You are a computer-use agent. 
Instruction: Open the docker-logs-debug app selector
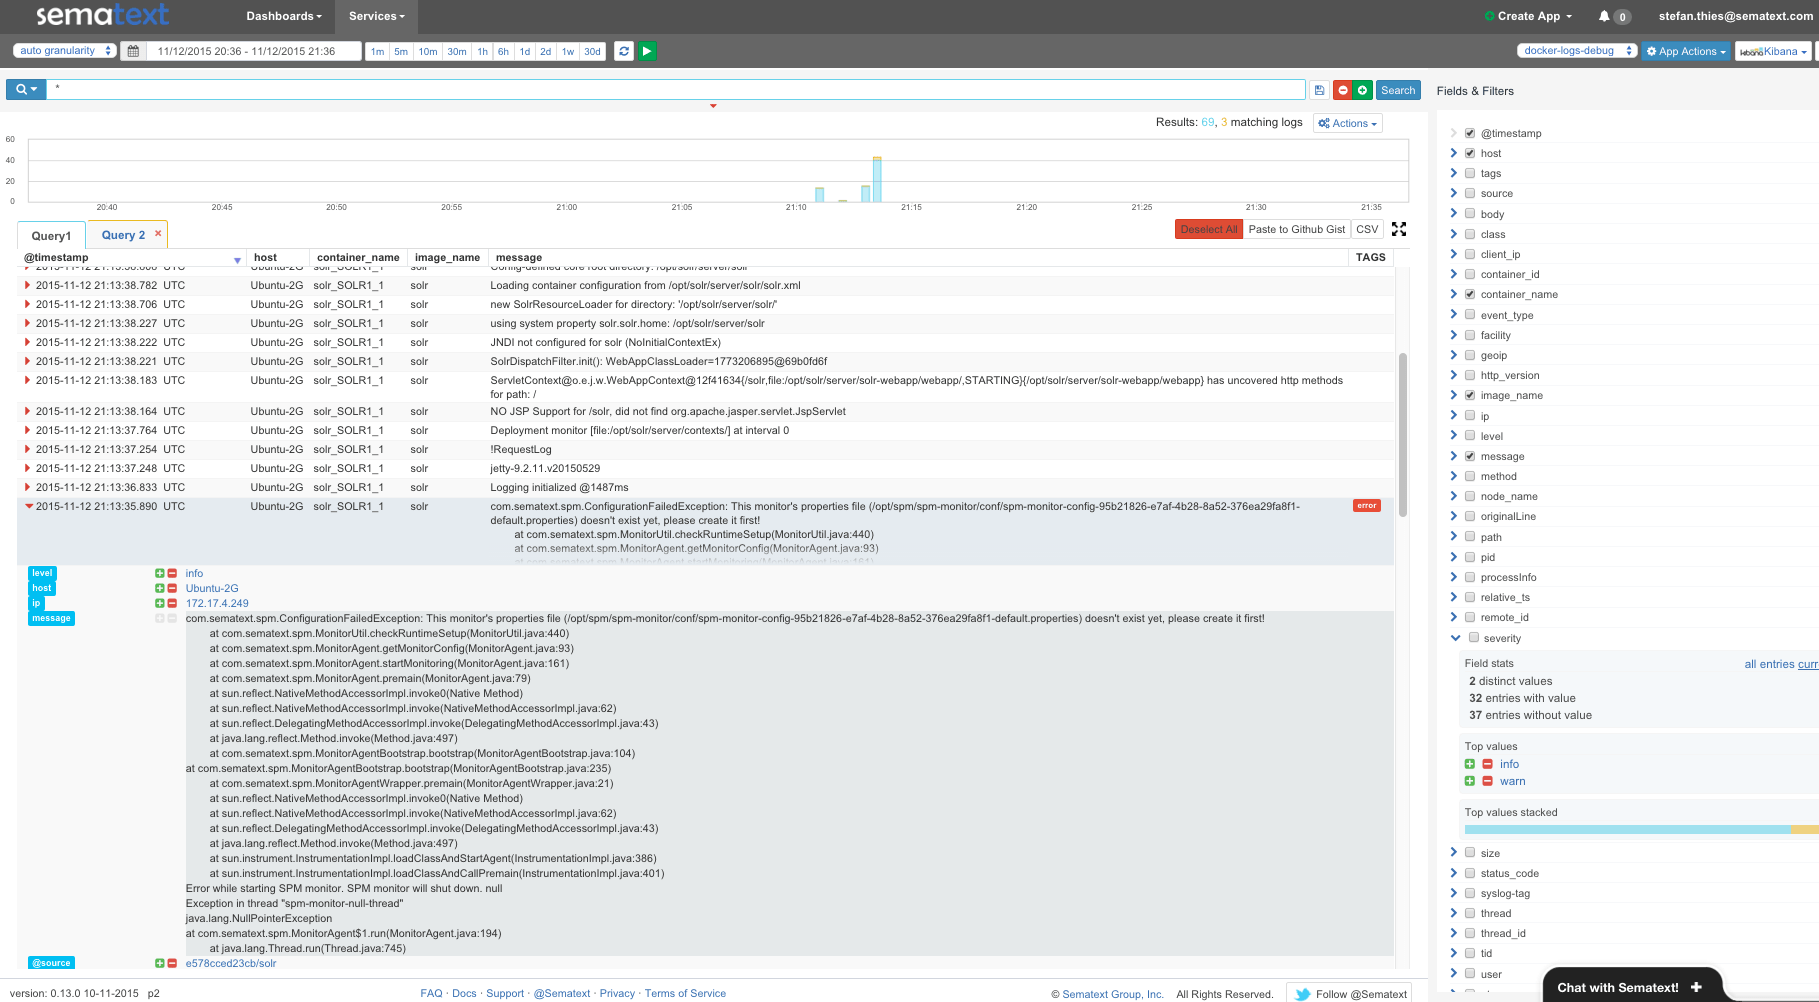coord(1577,51)
